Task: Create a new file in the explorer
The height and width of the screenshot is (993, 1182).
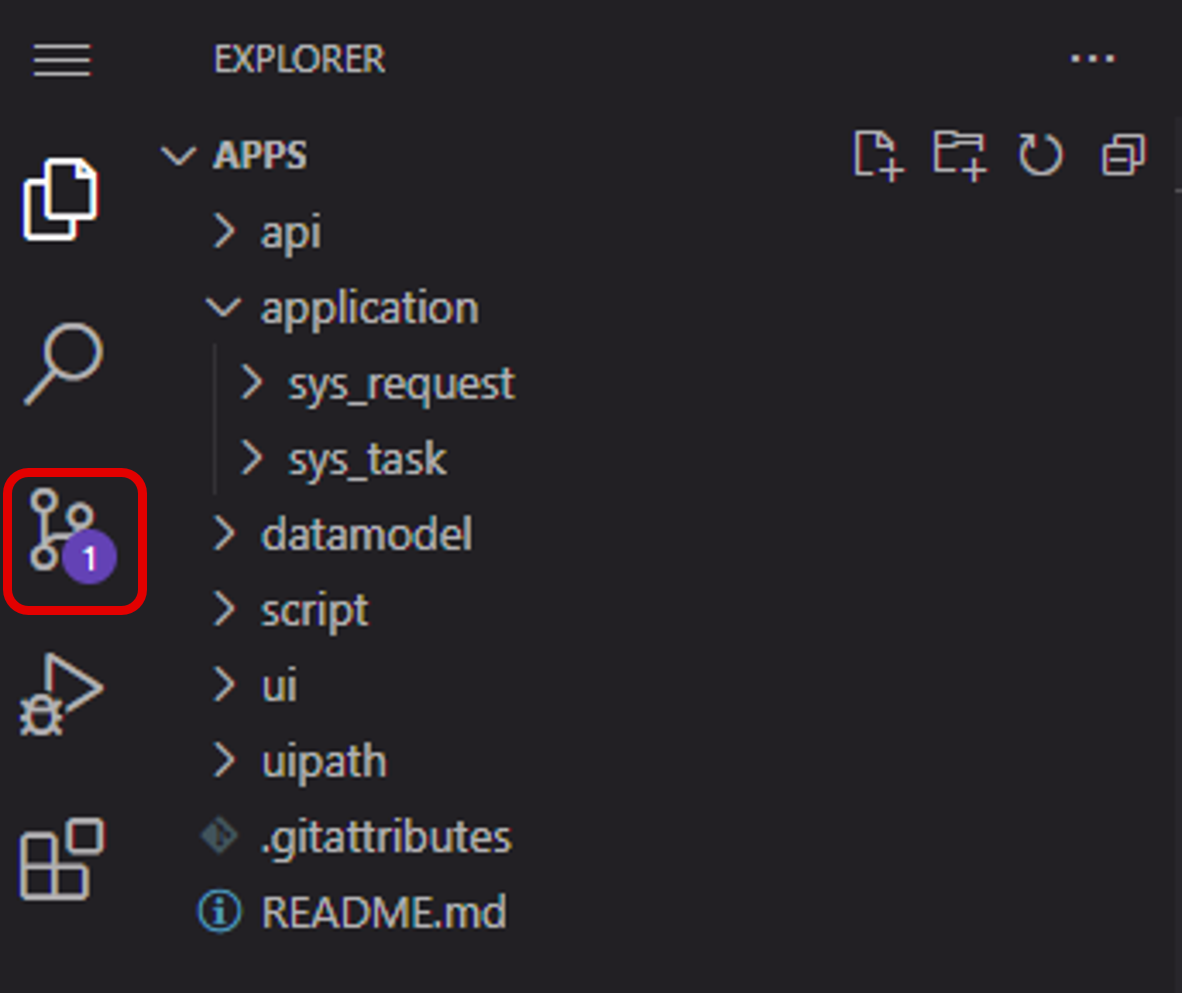Action: (880, 155)
